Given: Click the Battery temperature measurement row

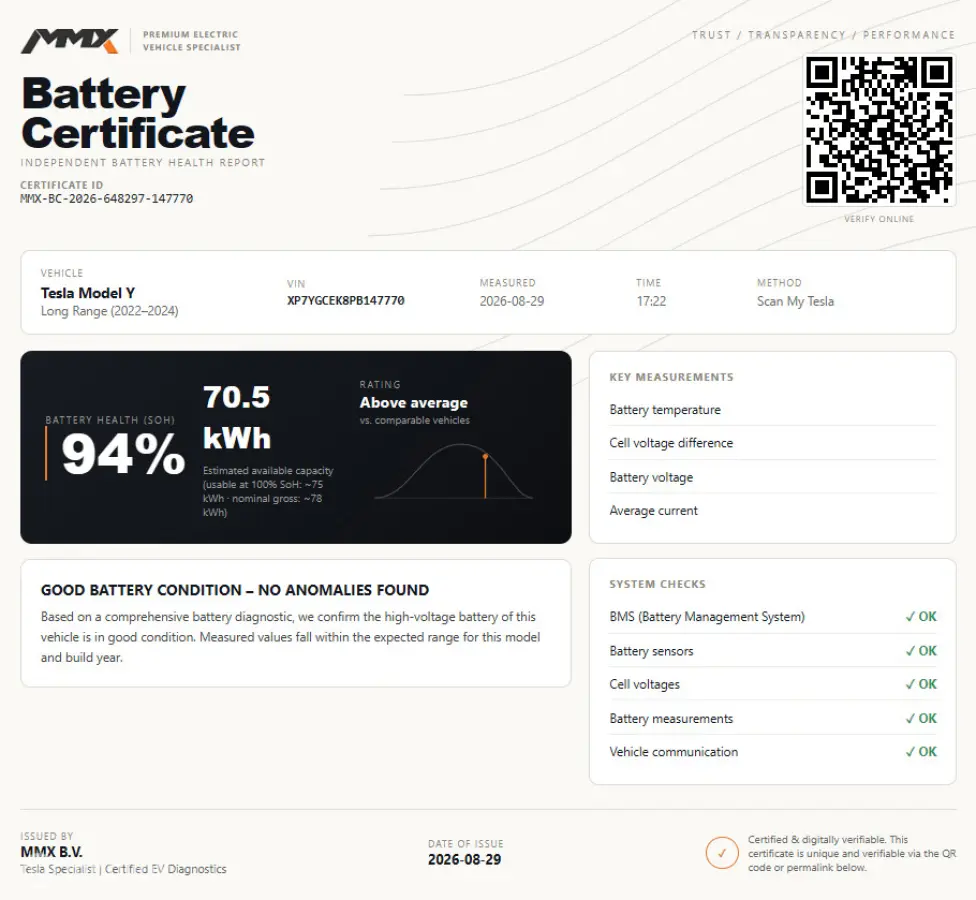Looking at the screenshot, I should point(772,410).
